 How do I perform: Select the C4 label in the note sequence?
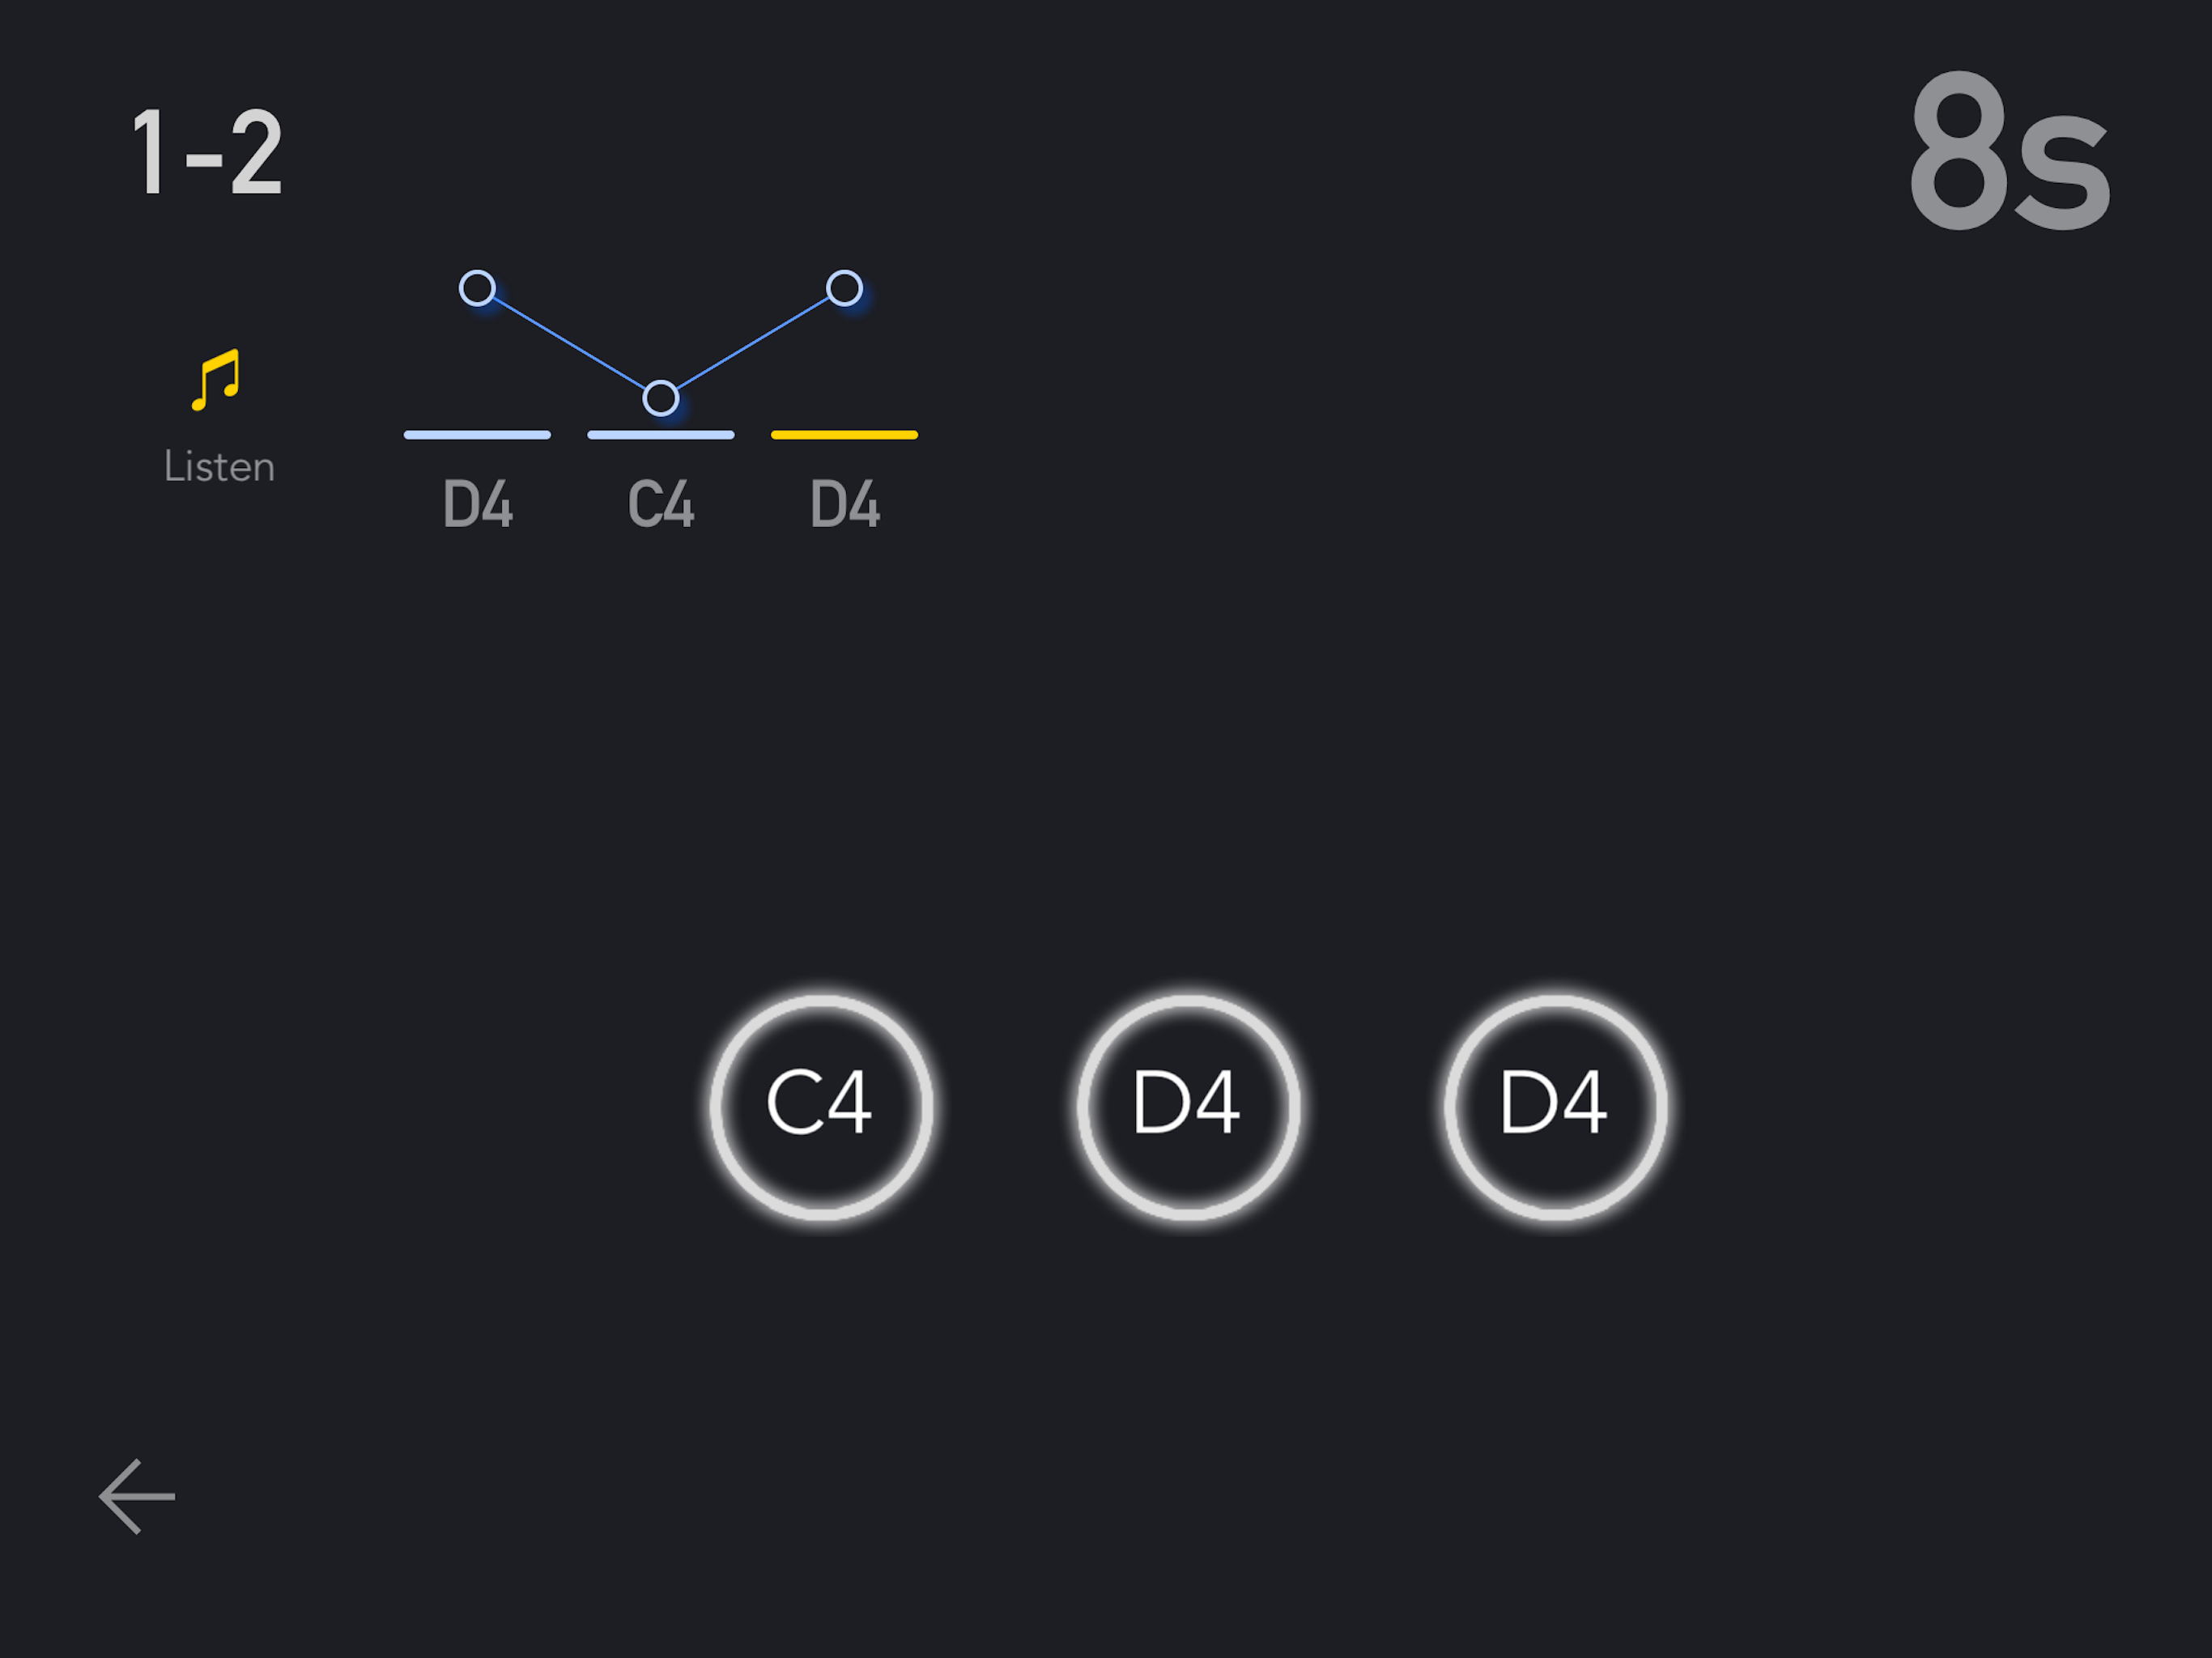660,504
